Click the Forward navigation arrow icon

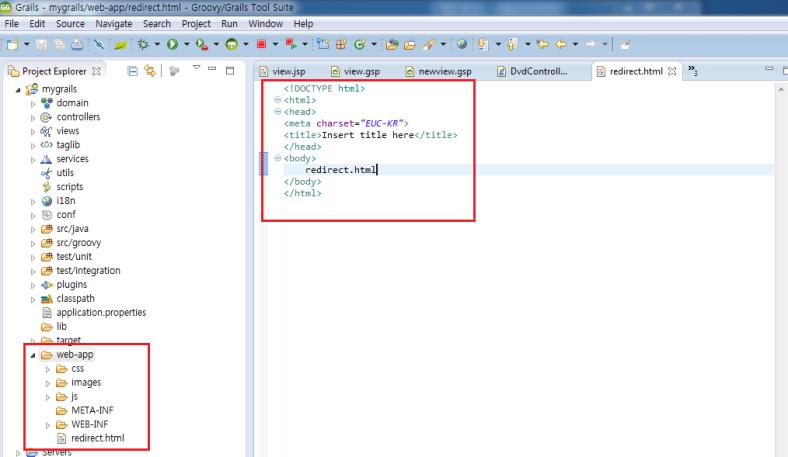coord(591,44)
